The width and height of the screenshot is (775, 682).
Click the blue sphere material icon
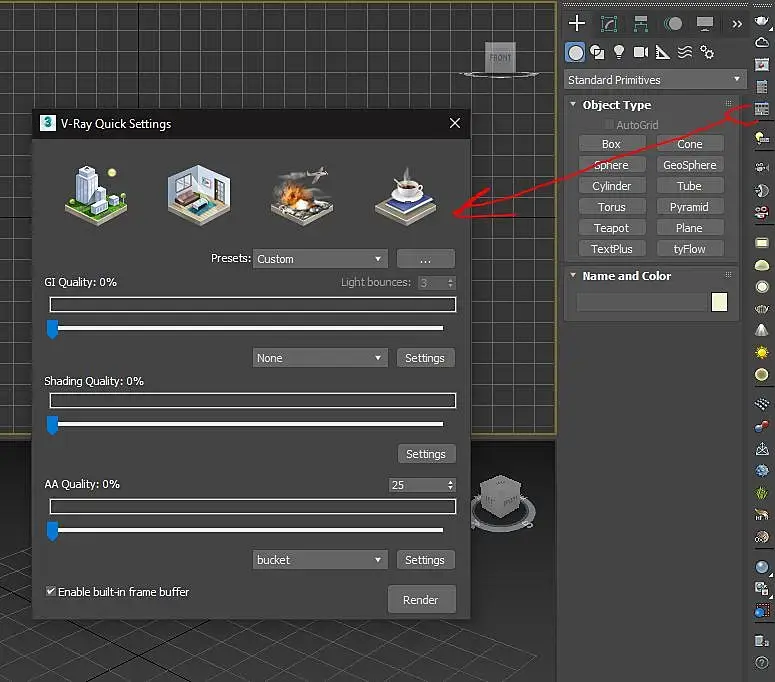tap(762, 567)
